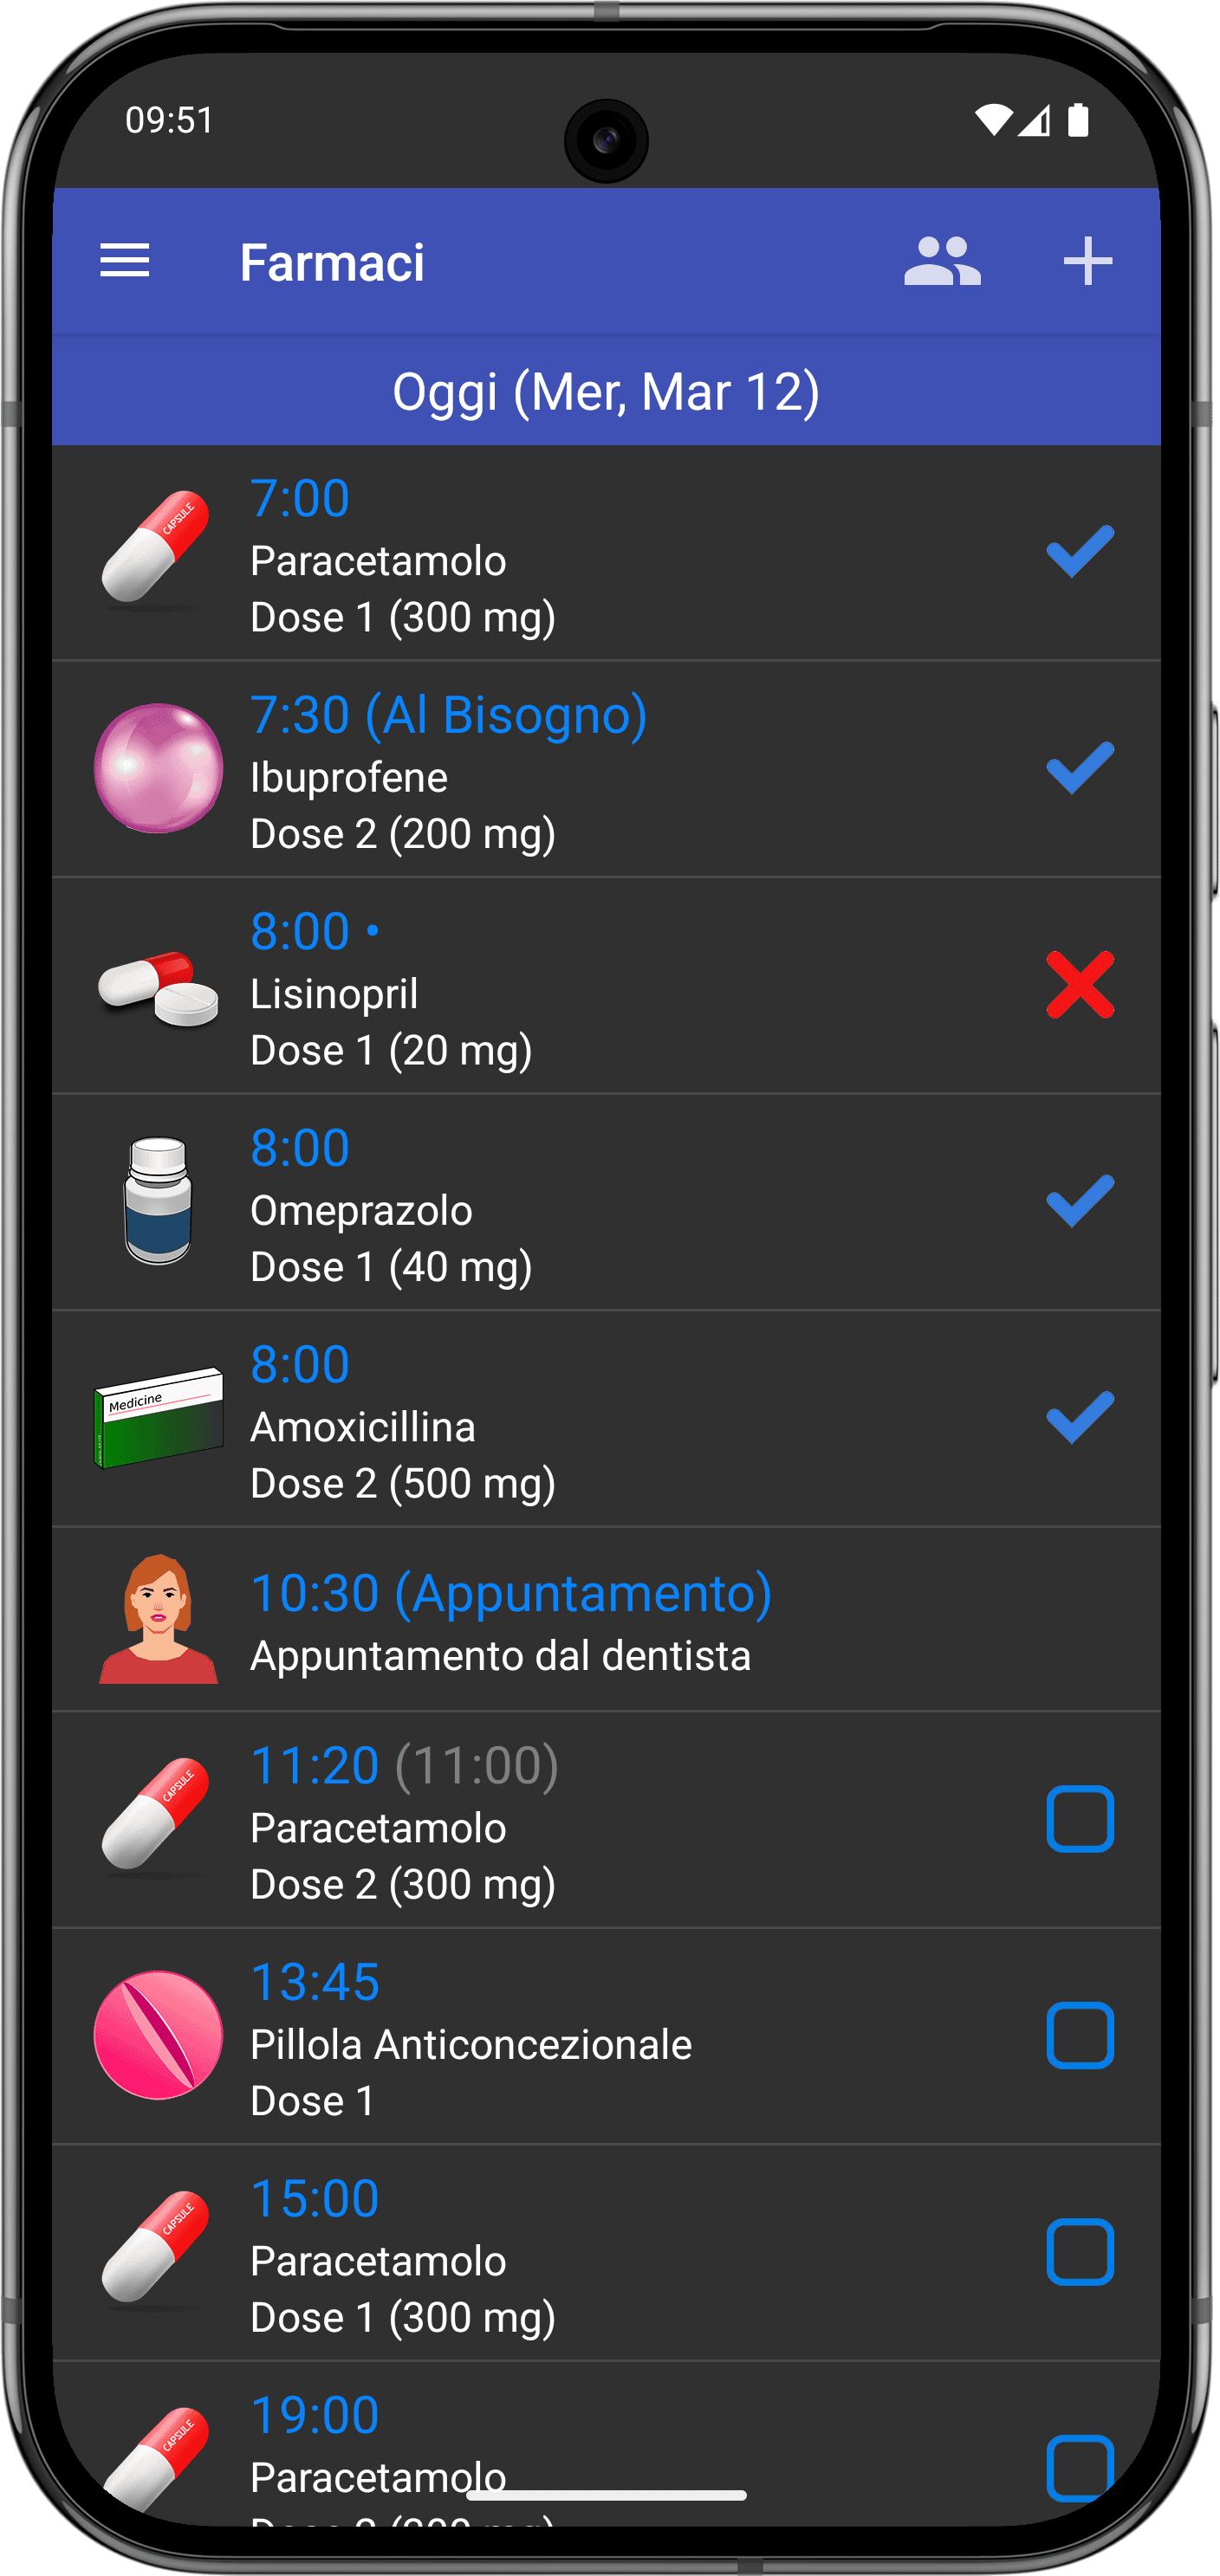The image size is (1220, 2576).
Task: Check the 11:20 Paracetamolo Dose 2 checkbox
Action: point(1080,1818)
